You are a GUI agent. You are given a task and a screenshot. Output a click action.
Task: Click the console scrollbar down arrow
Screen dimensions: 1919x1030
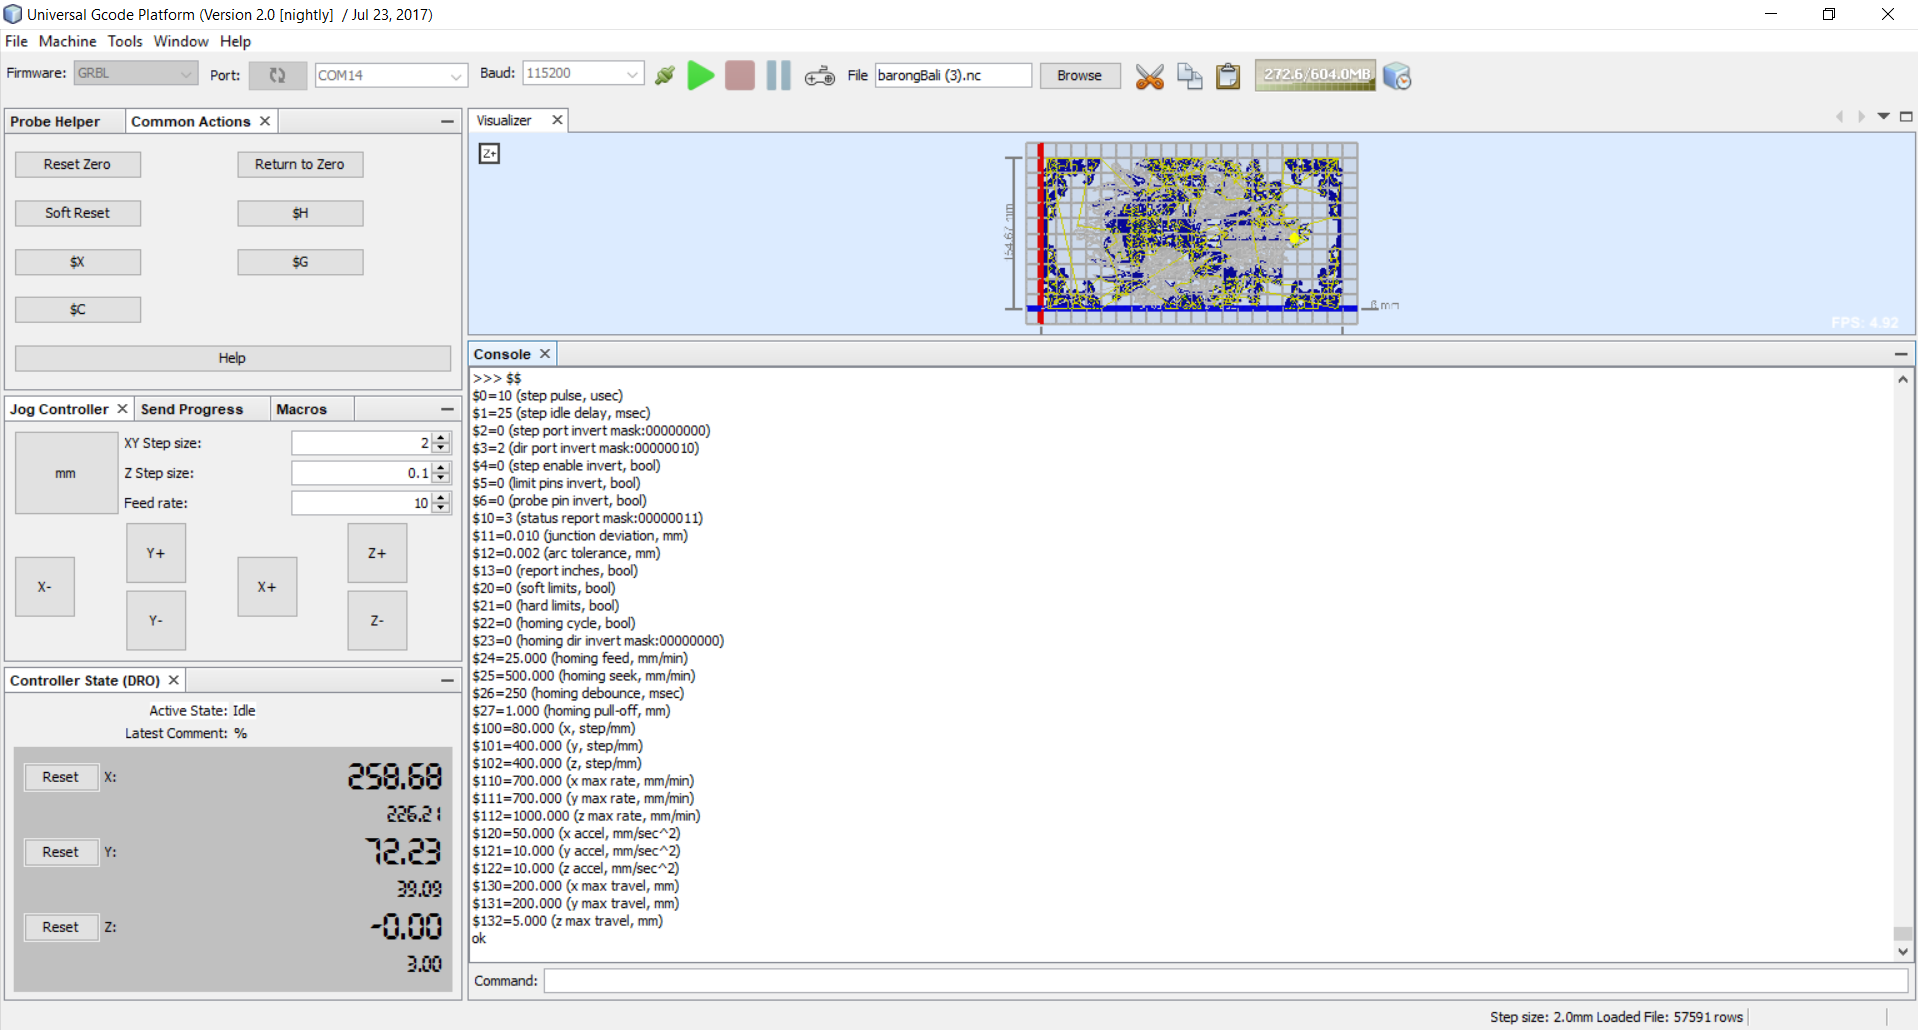1903,952
